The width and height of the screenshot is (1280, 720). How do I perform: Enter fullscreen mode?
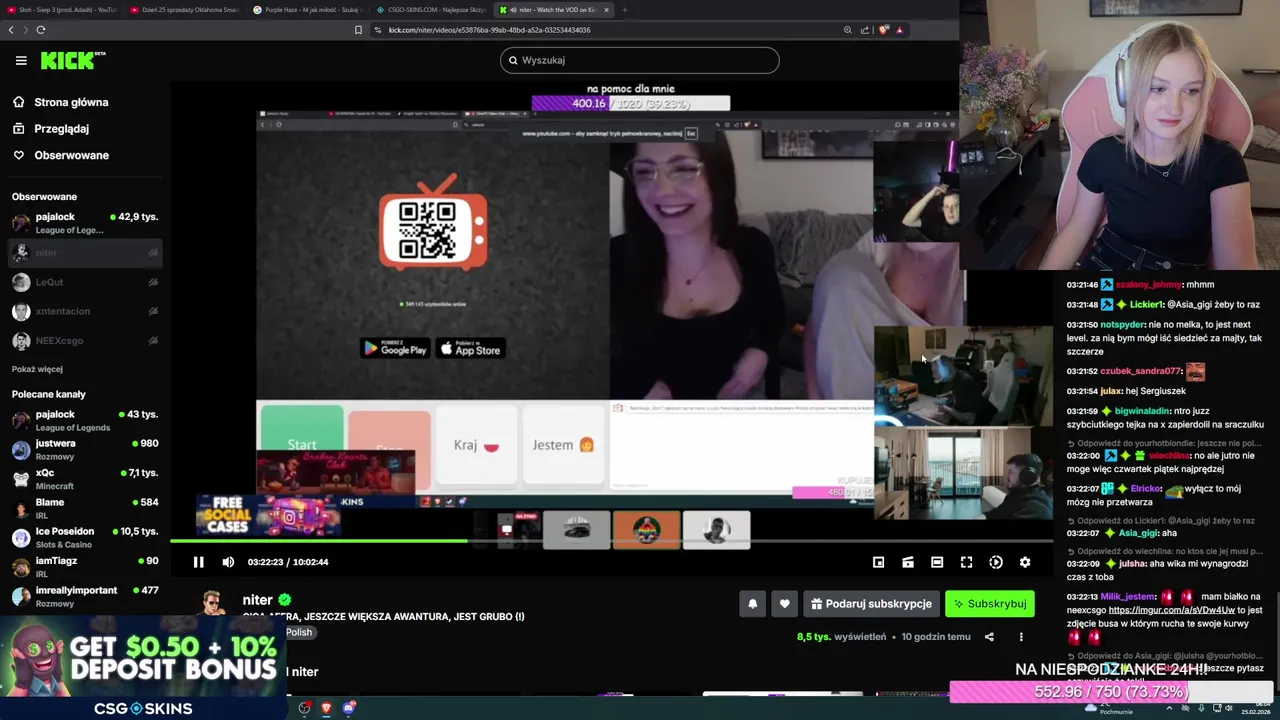coord(966,562)
